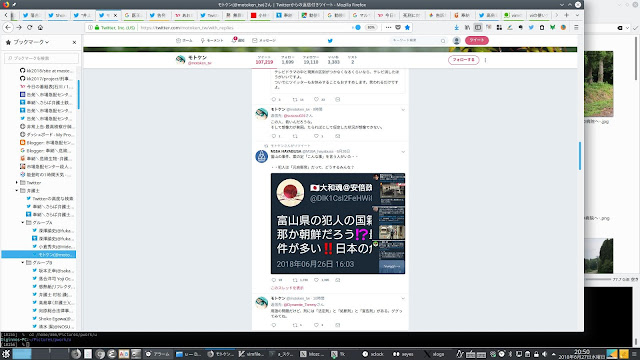Image resolution: width=640 pixels, height=360 pixels.
Task: Click the ブックマークを検索 bookmark search field
Action: tap(41, 58)
